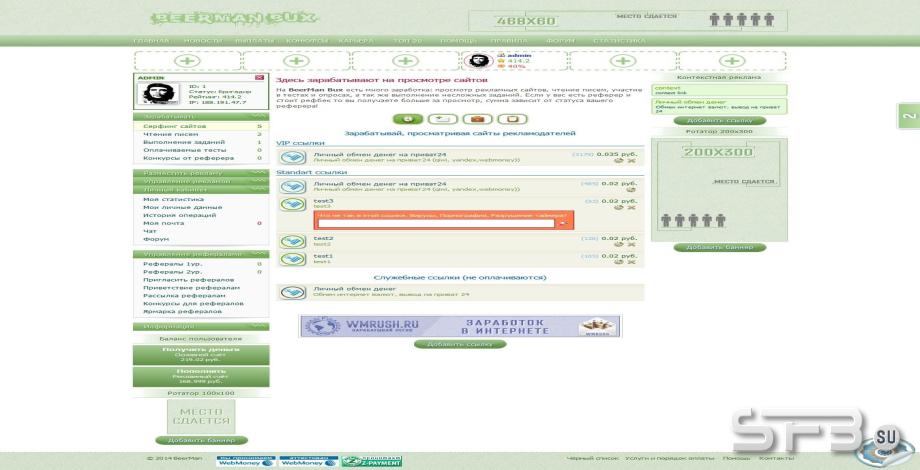Open НОВОСТИ in the top navigation
This screenshot has width=920, height=470.
point(203,40)
